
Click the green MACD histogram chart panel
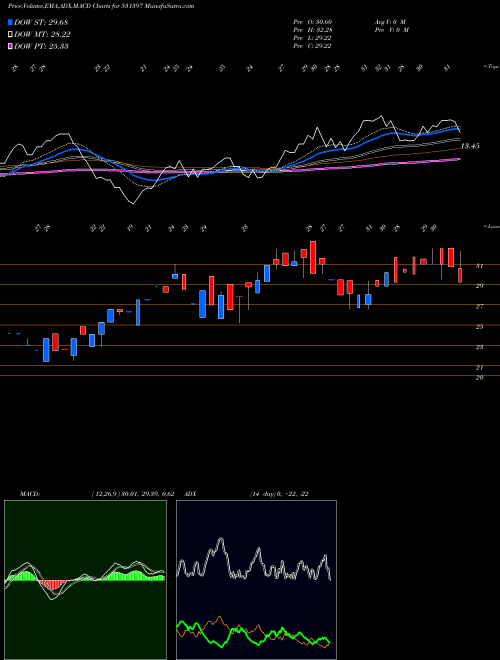85,580
